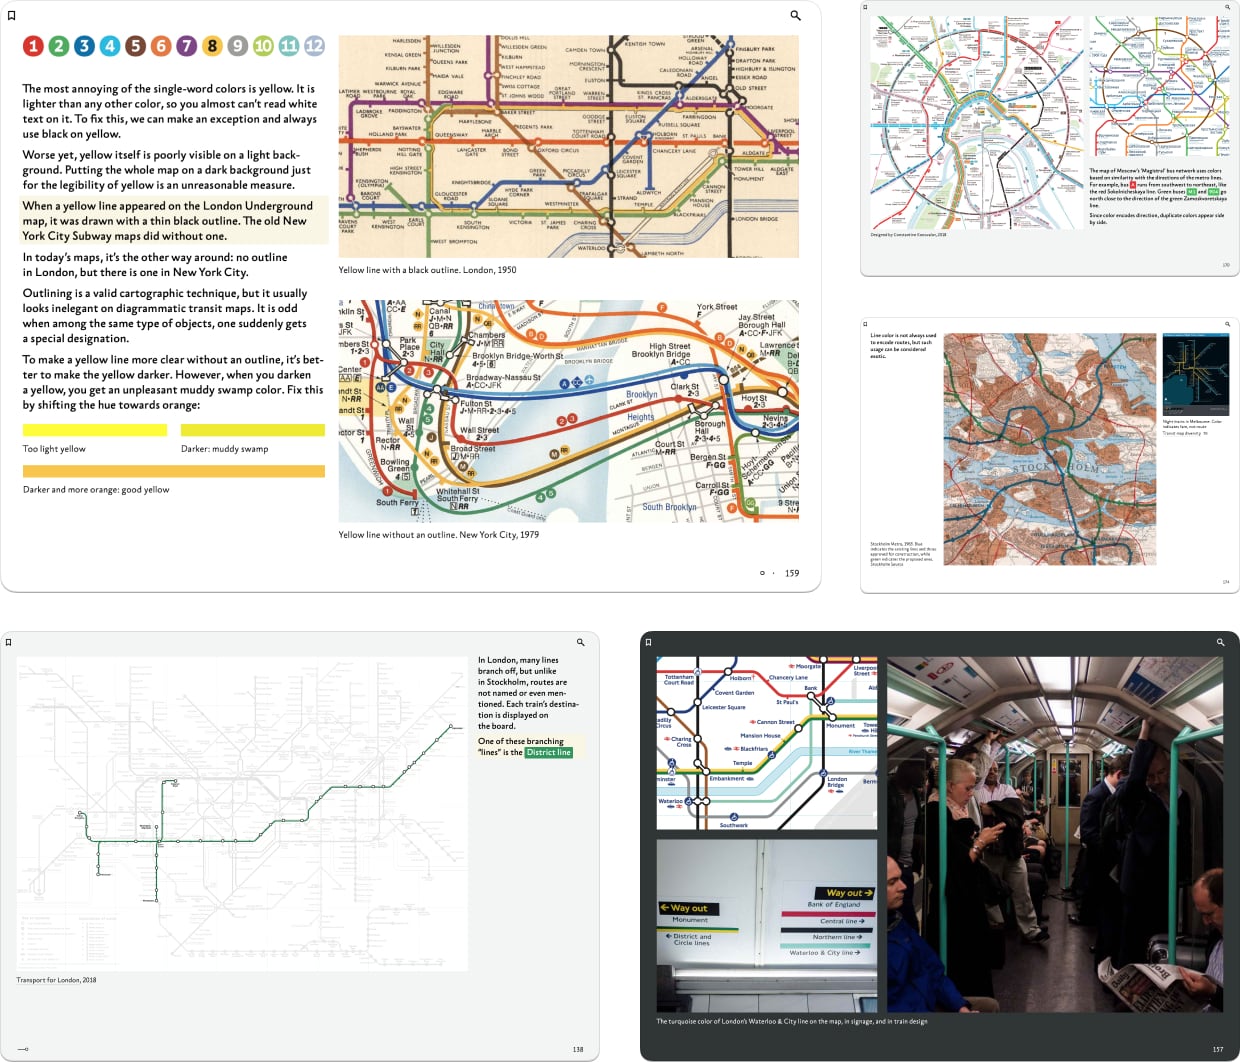This screenshot has width=1240, height=1062.
Task: Jump to chapter 5 brown circle
Action: (135, 45)
